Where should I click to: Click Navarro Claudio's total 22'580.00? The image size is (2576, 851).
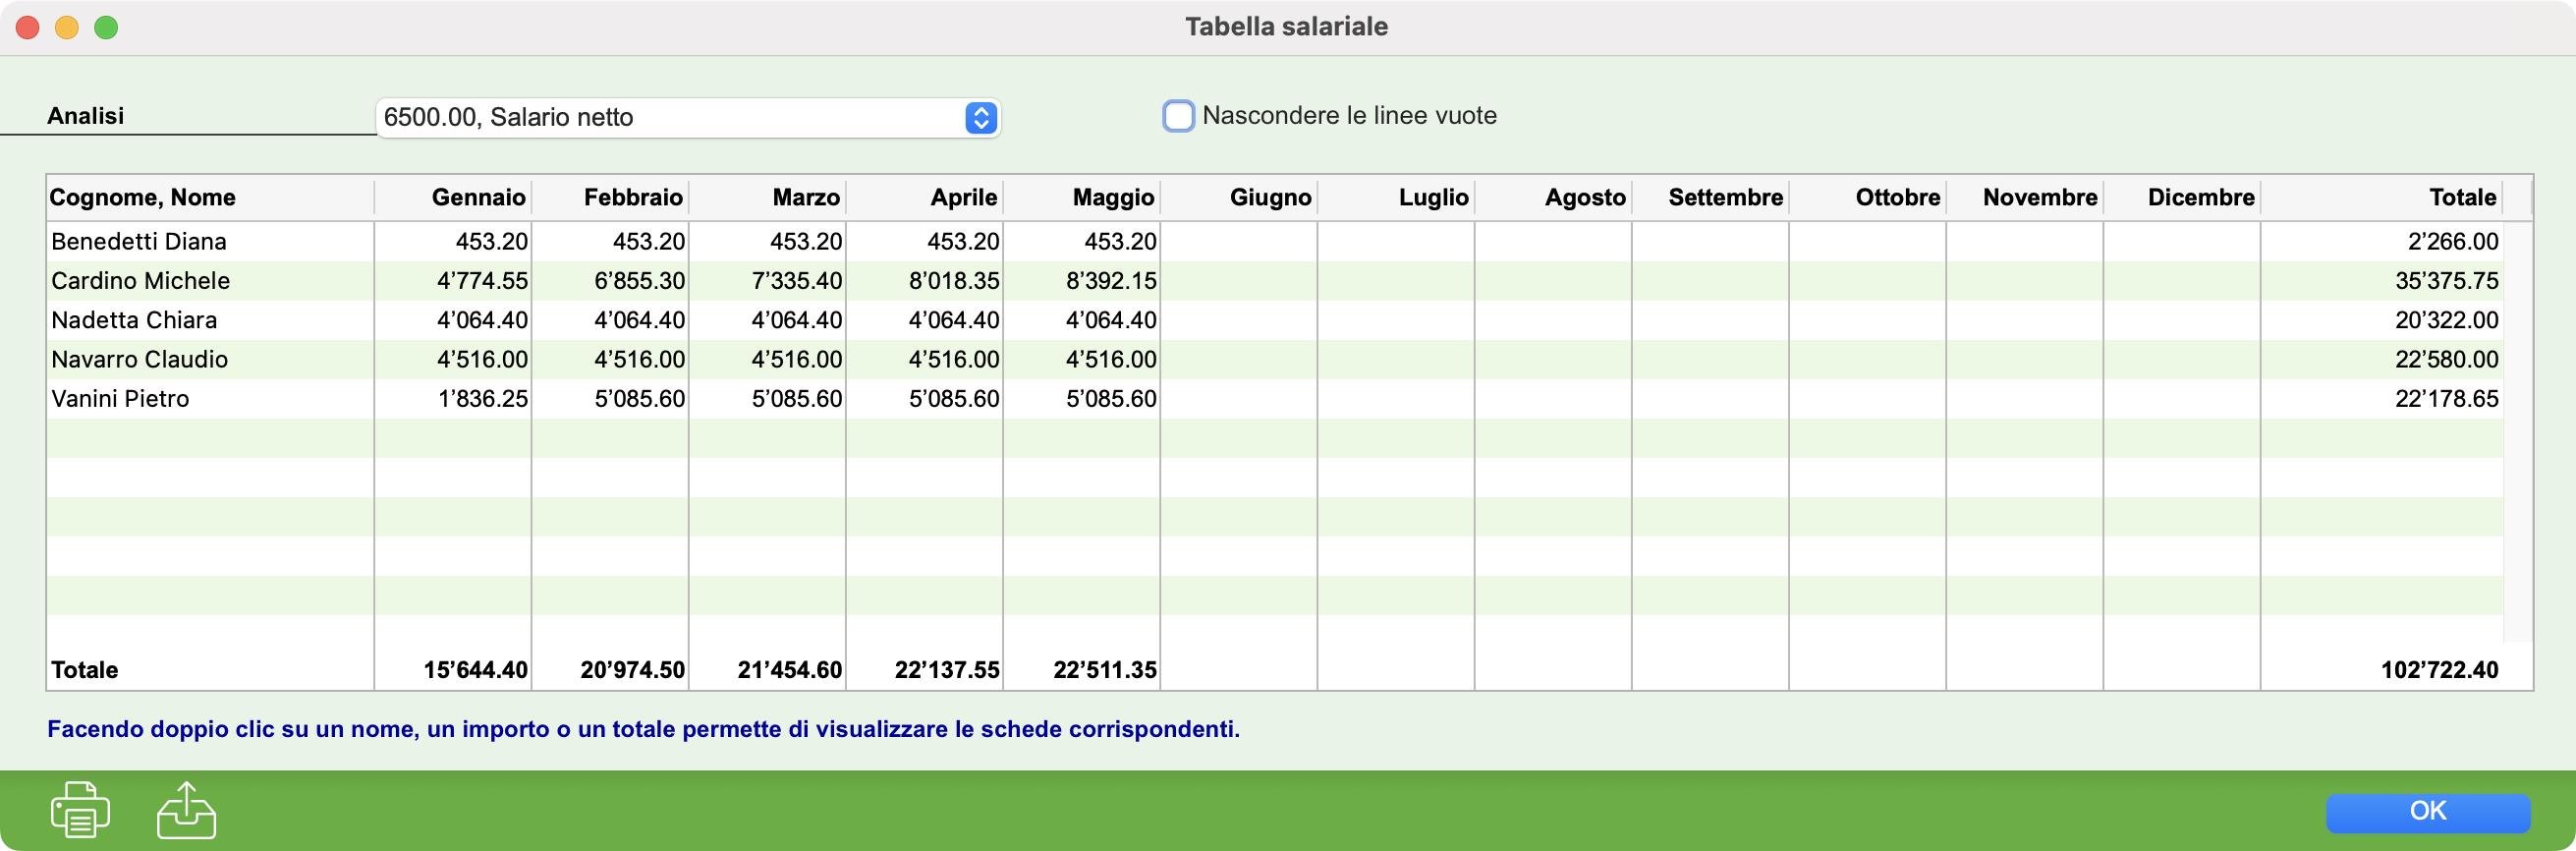coord(2446,359)
